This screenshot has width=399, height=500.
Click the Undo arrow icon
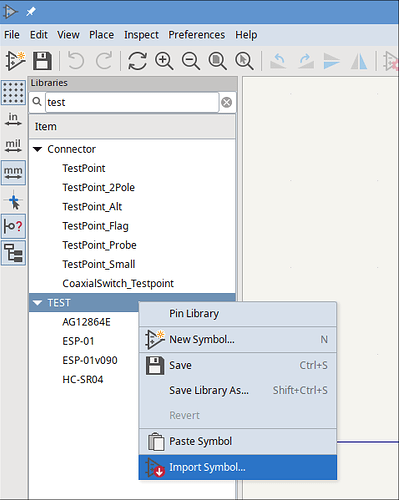[76, 61]
